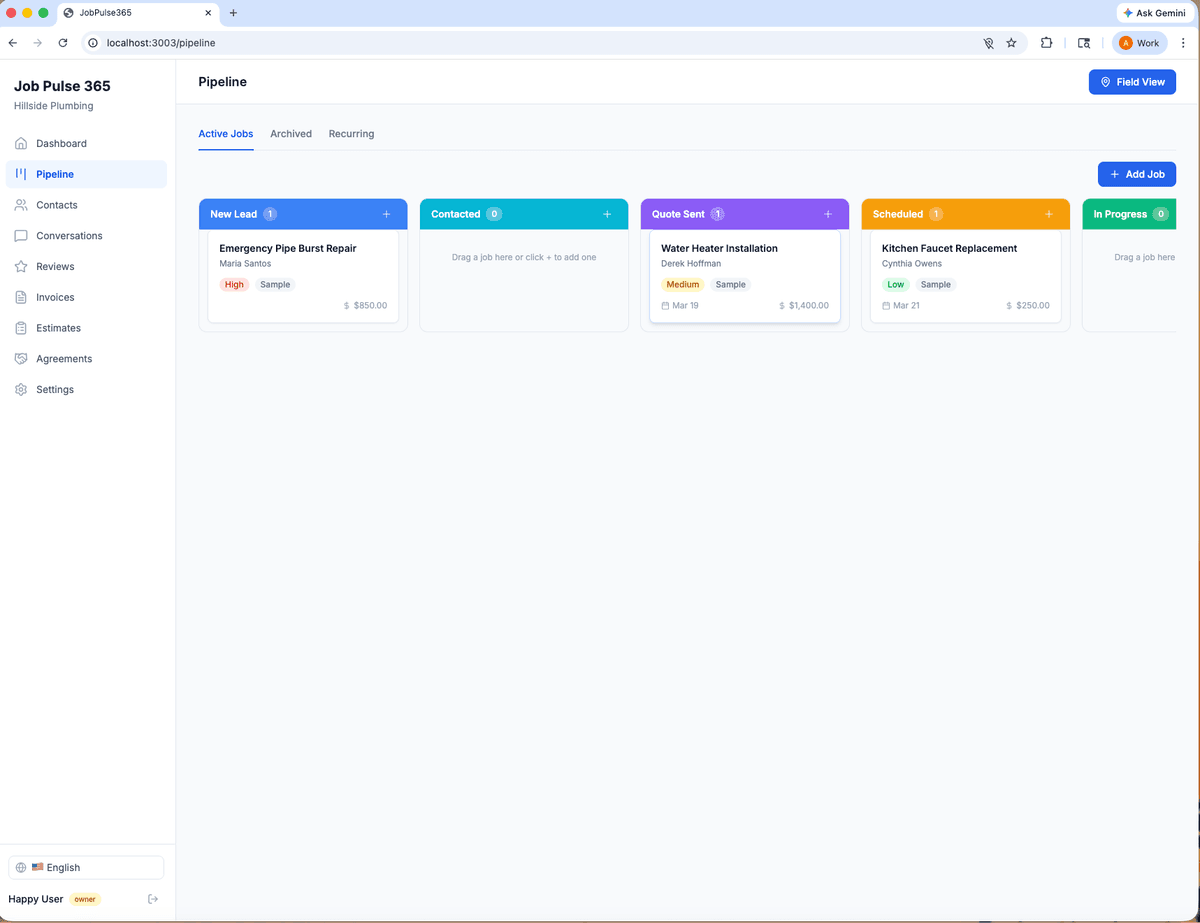Open the Work profile menu
Screen dimensions: 1200x923
click(1139, 43)
